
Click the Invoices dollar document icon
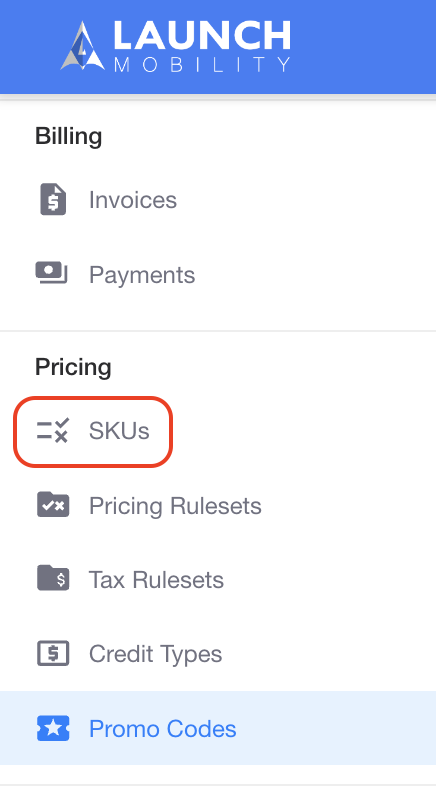[x=53, y=200]
